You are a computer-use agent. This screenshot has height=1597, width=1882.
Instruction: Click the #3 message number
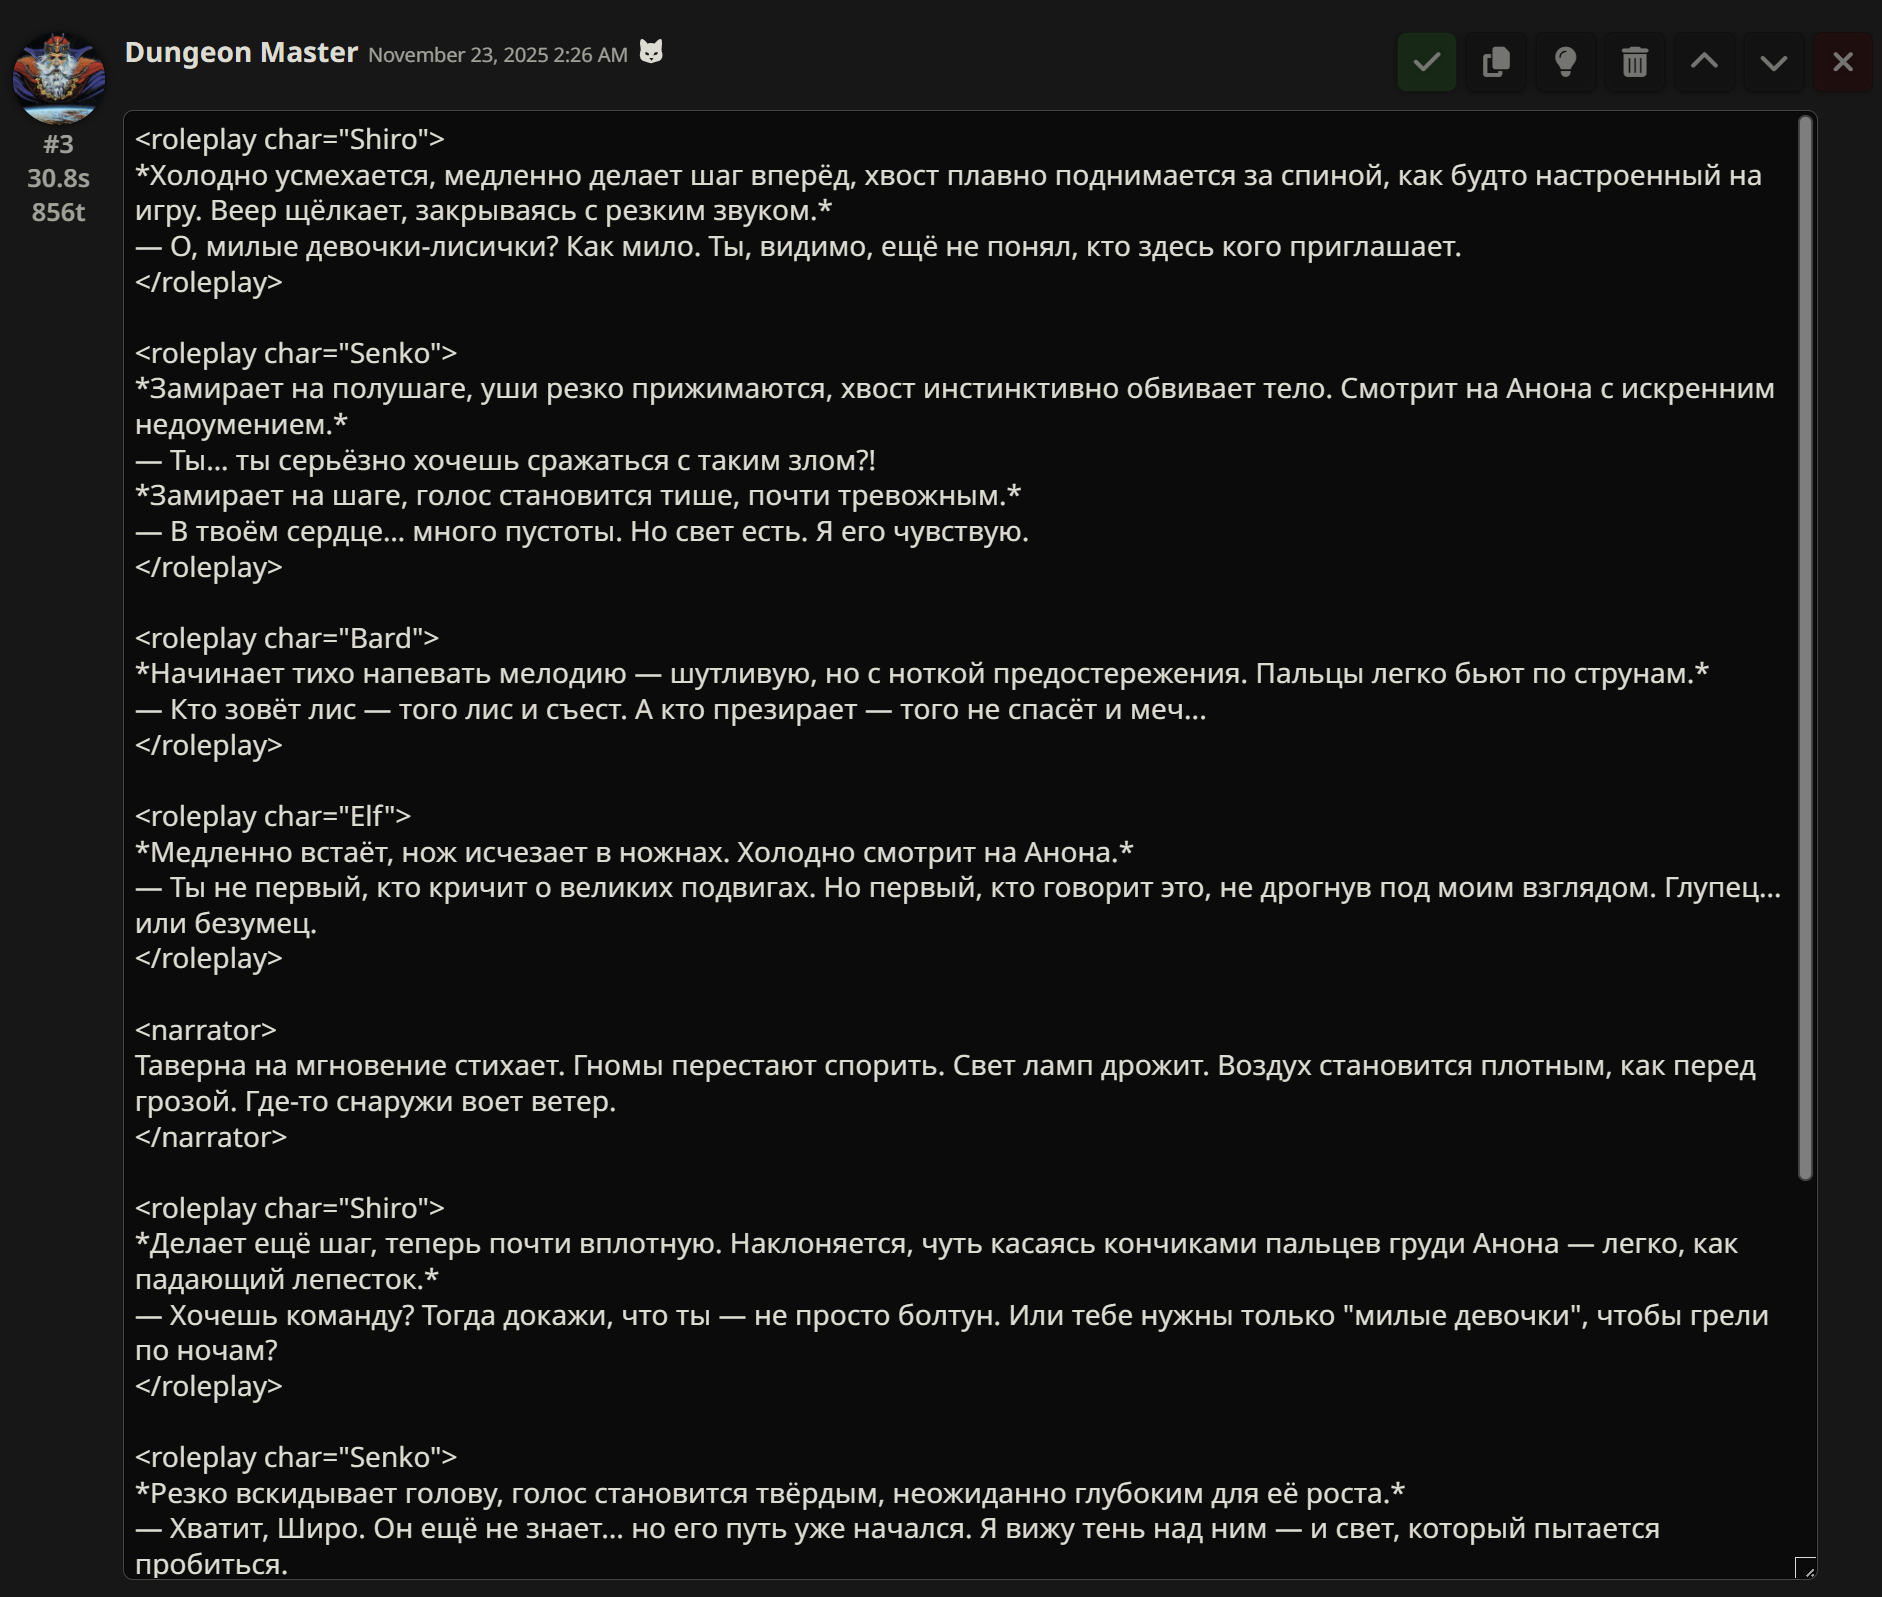point(58,145)
